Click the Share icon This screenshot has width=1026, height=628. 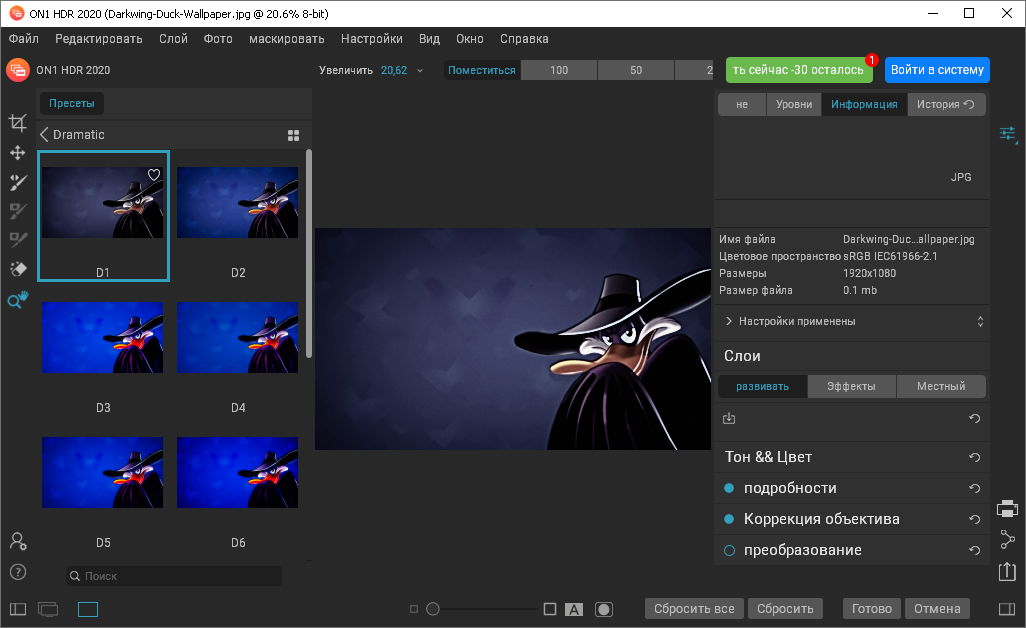[1008, 539]
